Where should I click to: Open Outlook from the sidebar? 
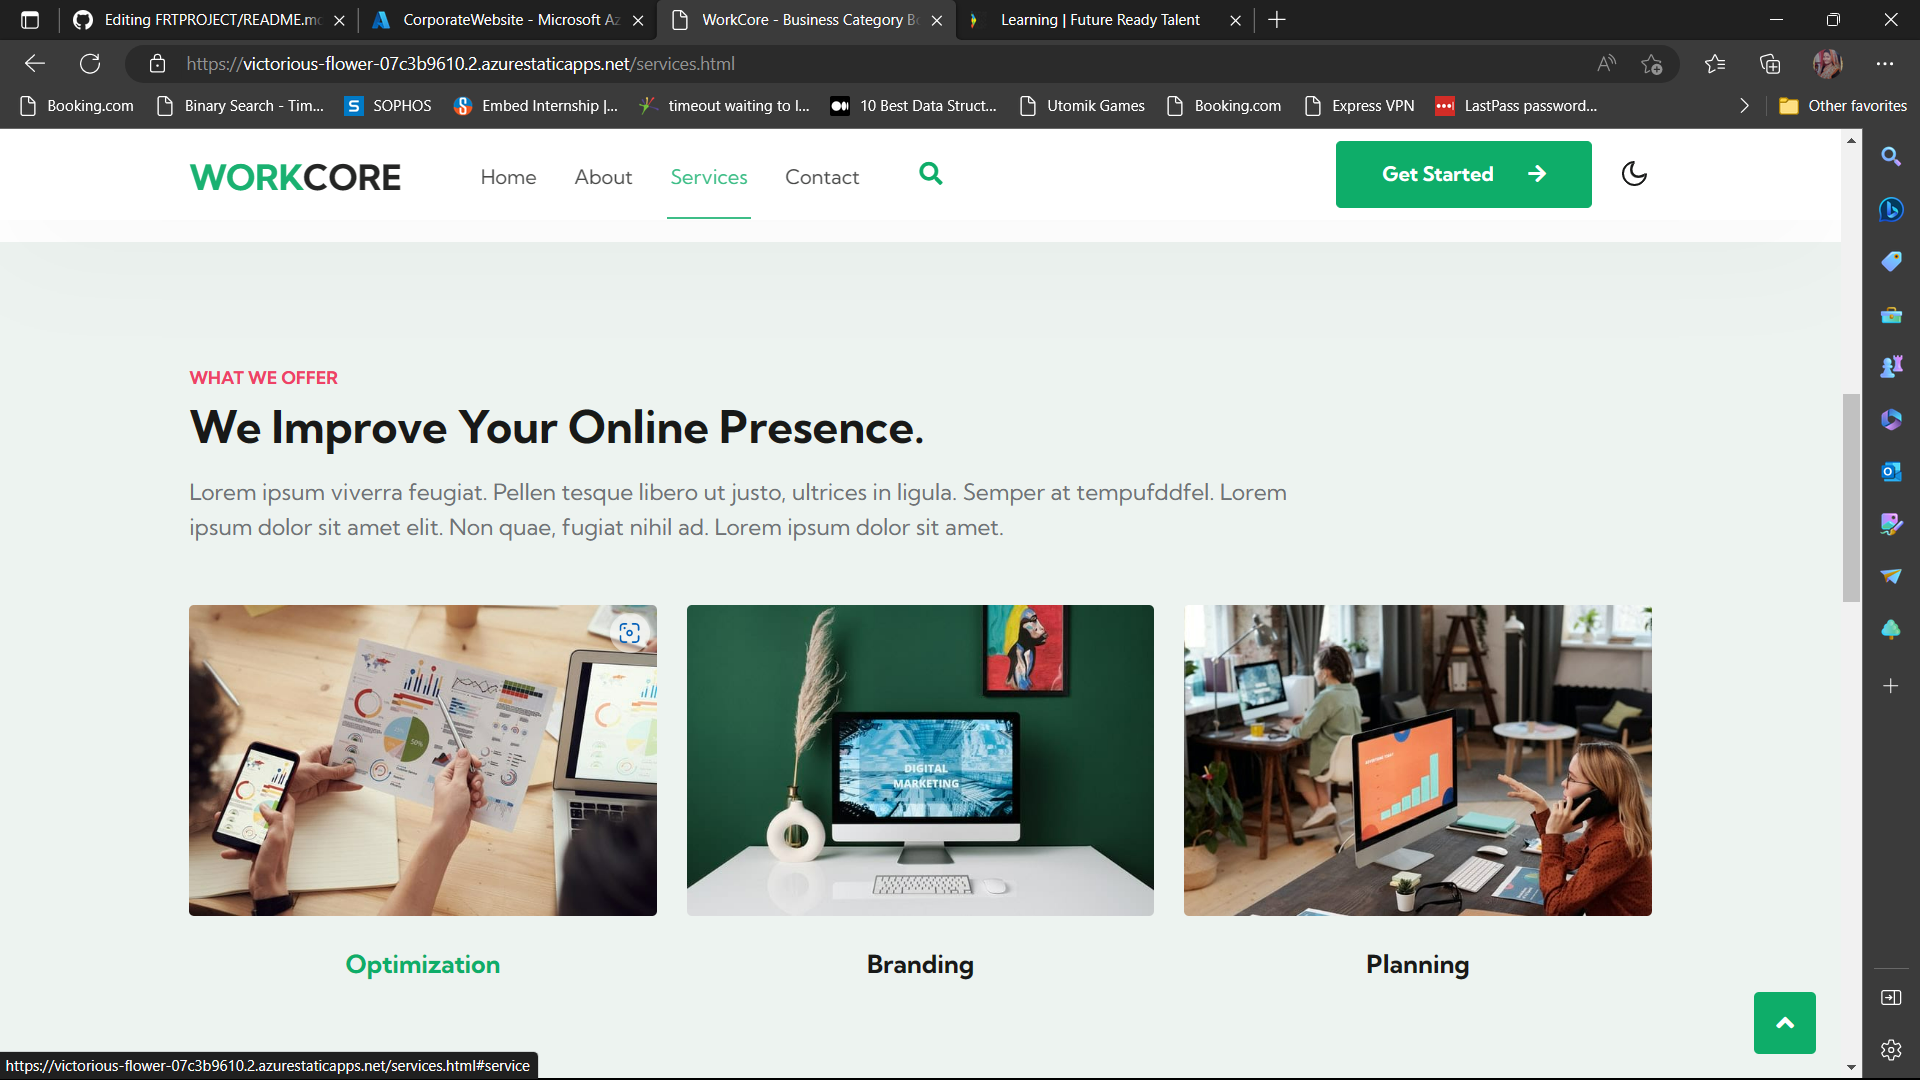coord(1891,471)
